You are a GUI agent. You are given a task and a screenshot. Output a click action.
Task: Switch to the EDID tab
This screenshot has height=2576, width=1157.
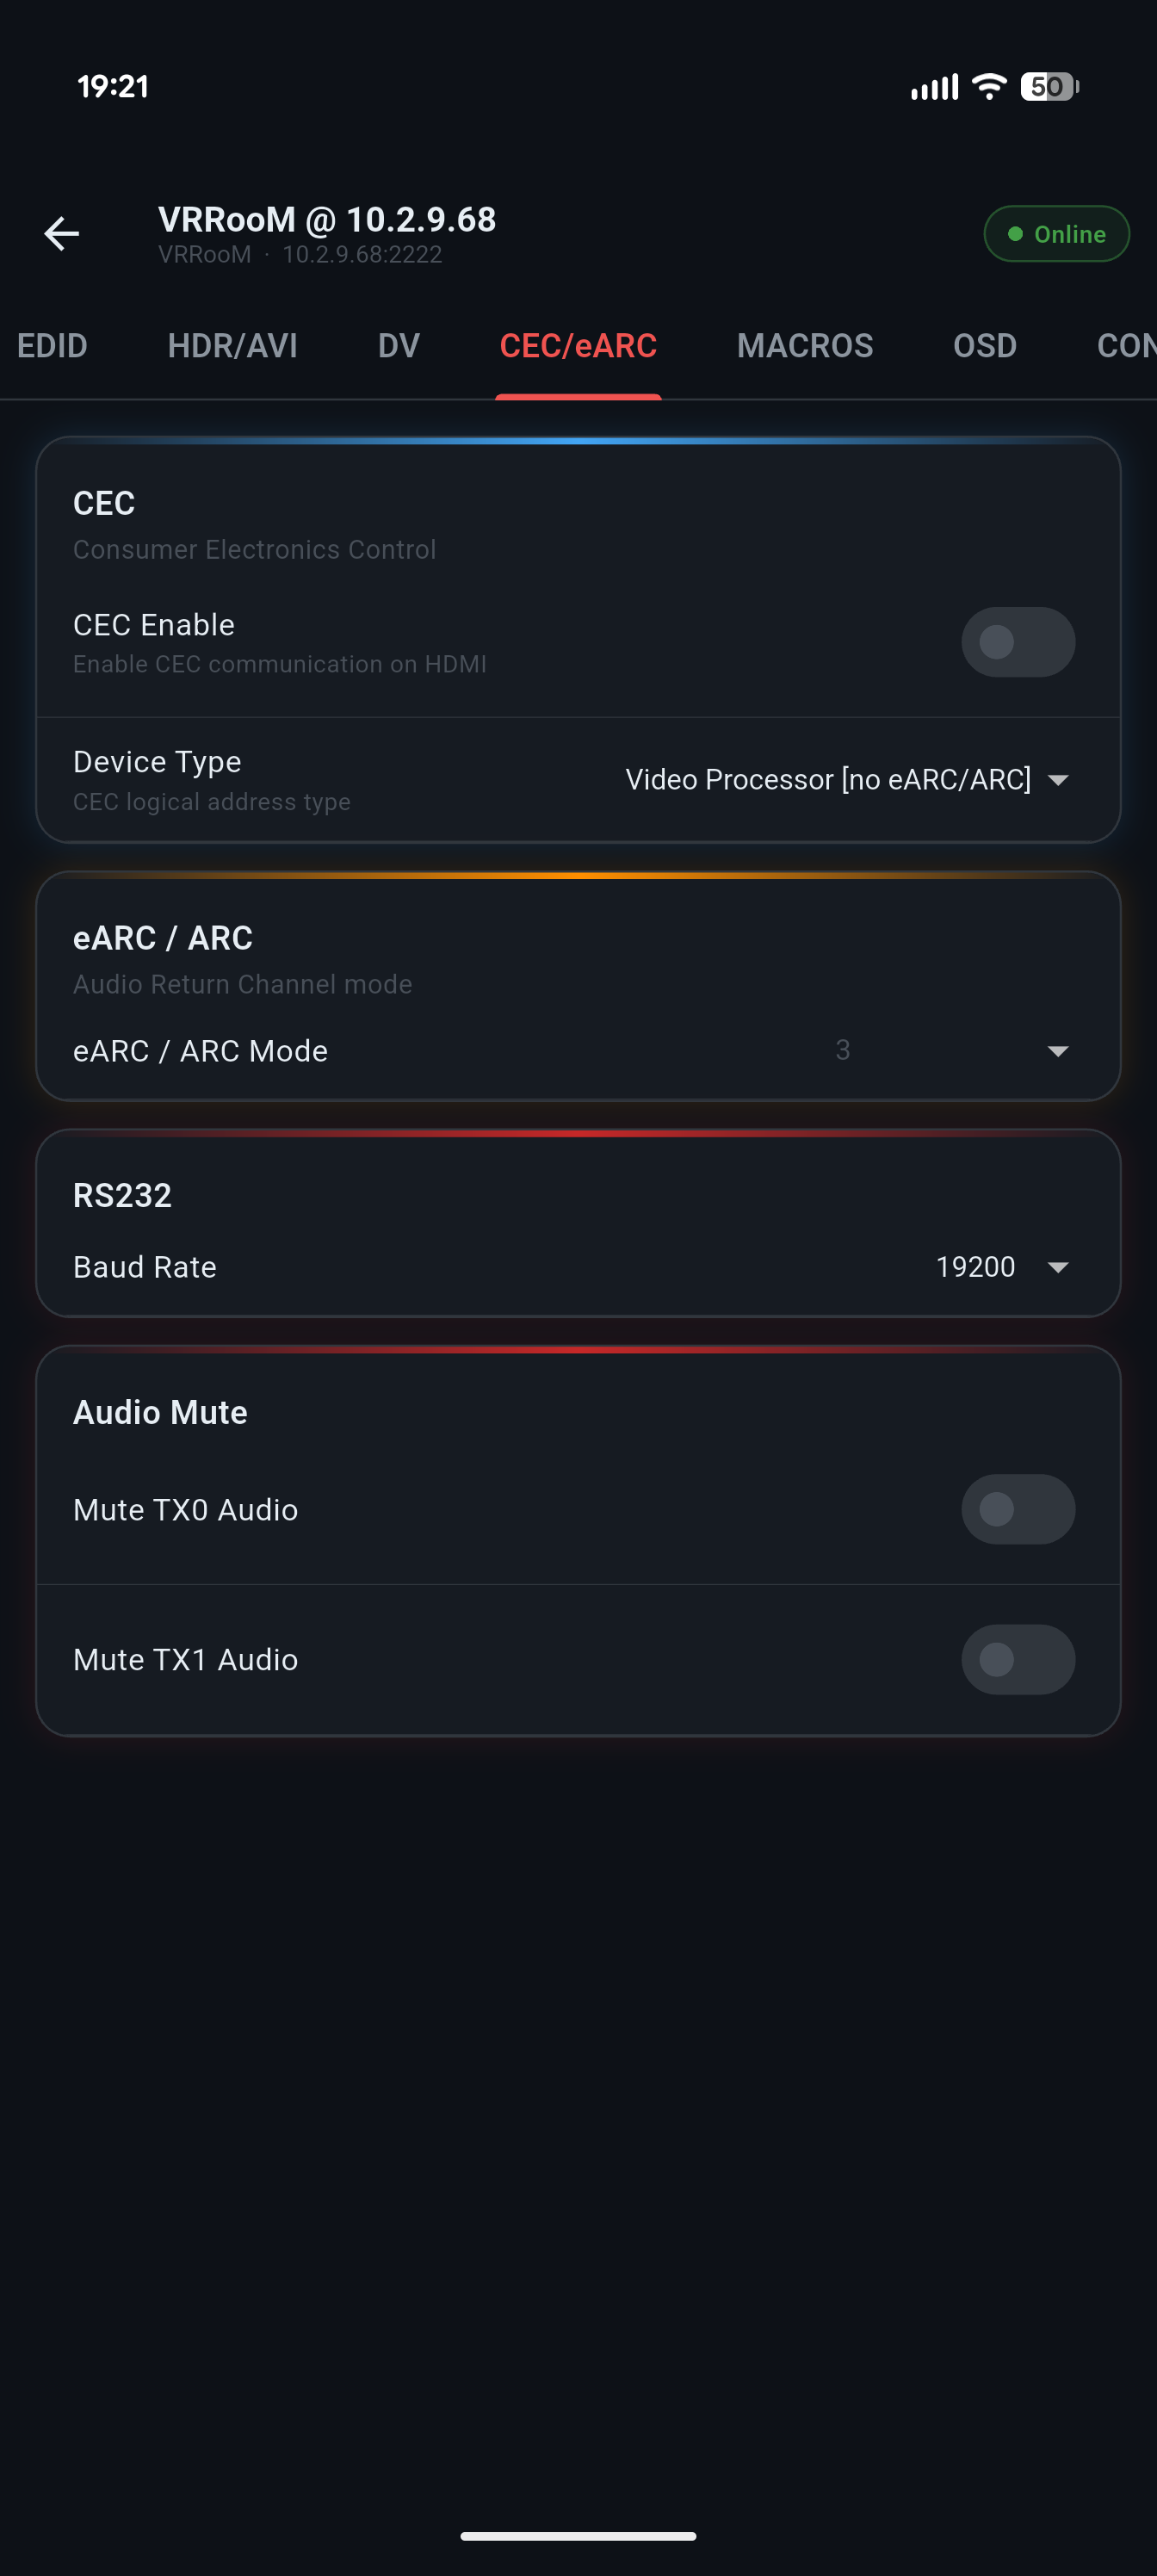coord(52,346)
